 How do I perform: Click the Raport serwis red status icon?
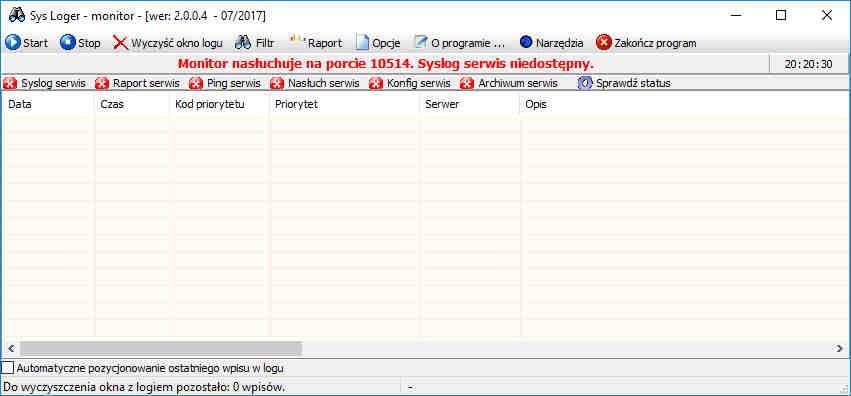click(x=101, y=84)
